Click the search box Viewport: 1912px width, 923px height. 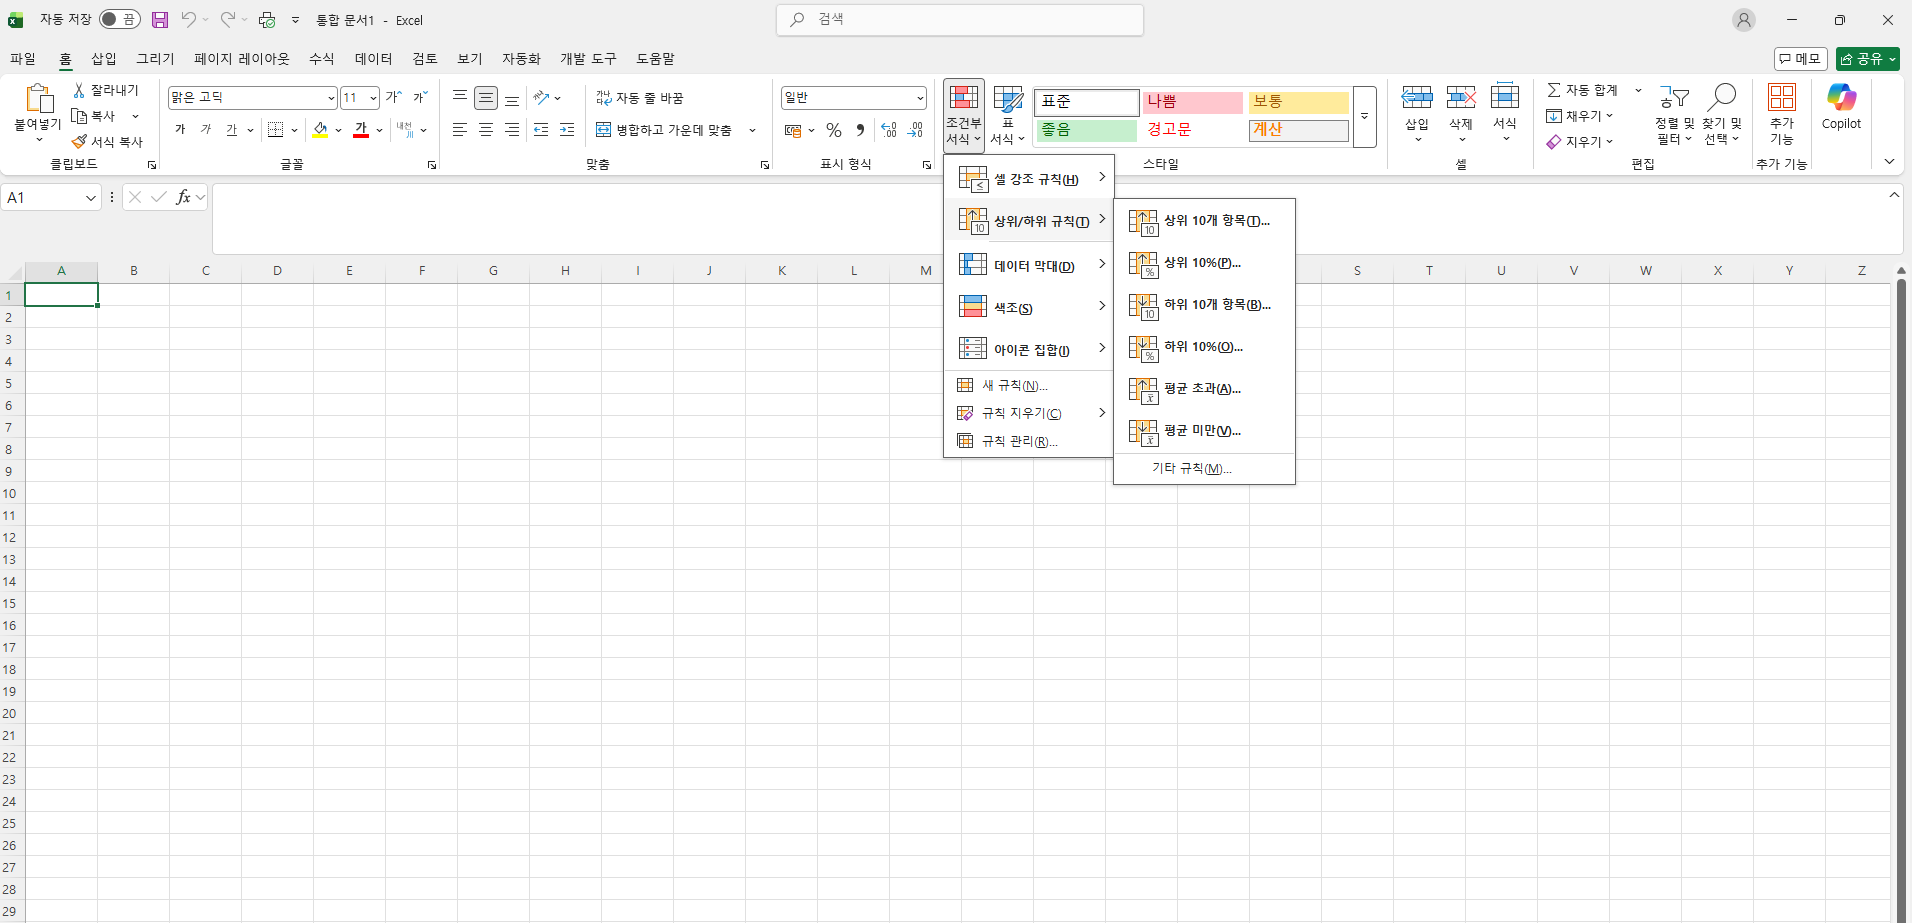point(960,19)
